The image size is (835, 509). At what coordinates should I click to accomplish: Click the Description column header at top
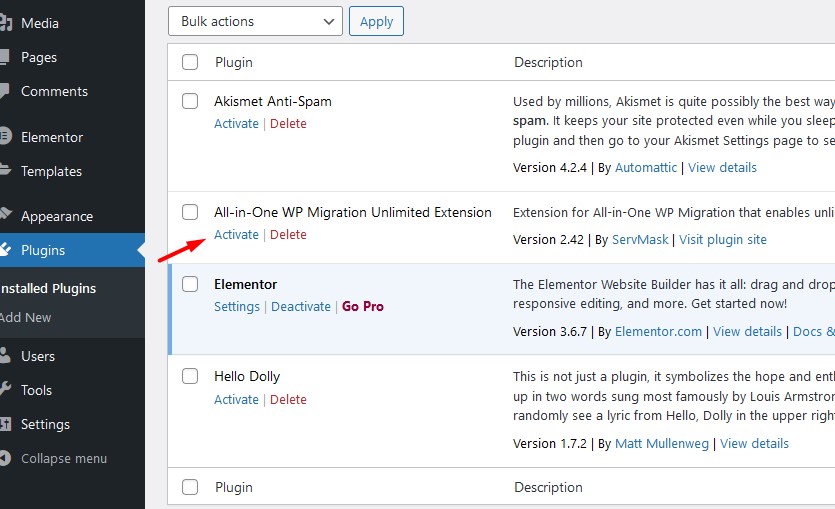(548, 62)
